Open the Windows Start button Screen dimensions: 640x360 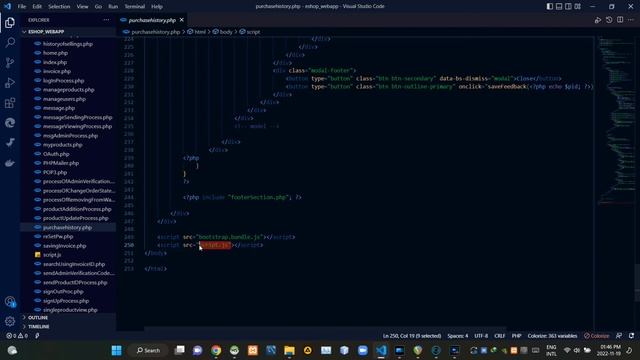[x=116, y=350]
